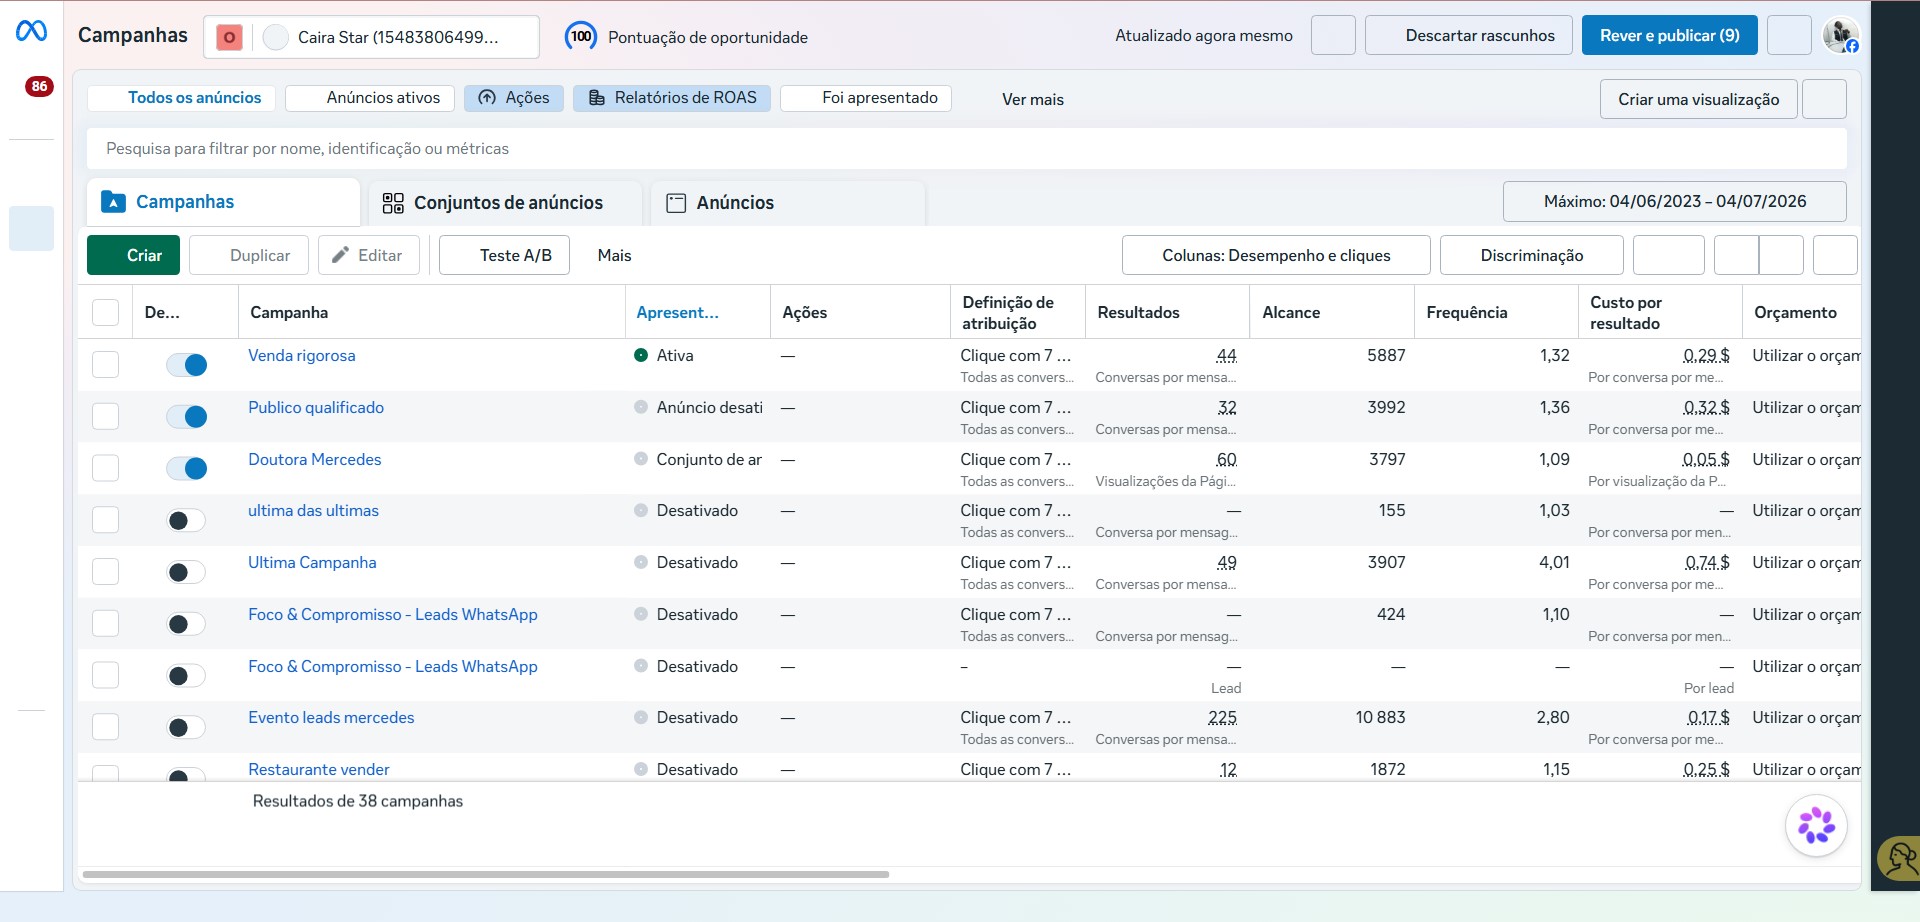
Task: Expand the Mais options menu
Action: click(x=614, y=255)
